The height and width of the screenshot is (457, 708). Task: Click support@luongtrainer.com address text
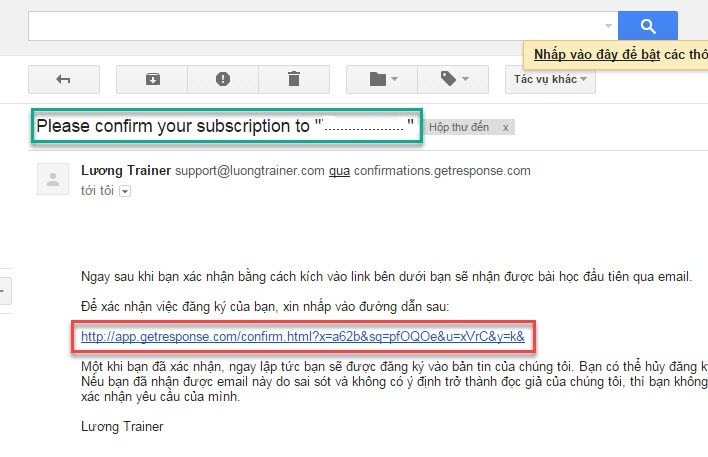(250, 171)
